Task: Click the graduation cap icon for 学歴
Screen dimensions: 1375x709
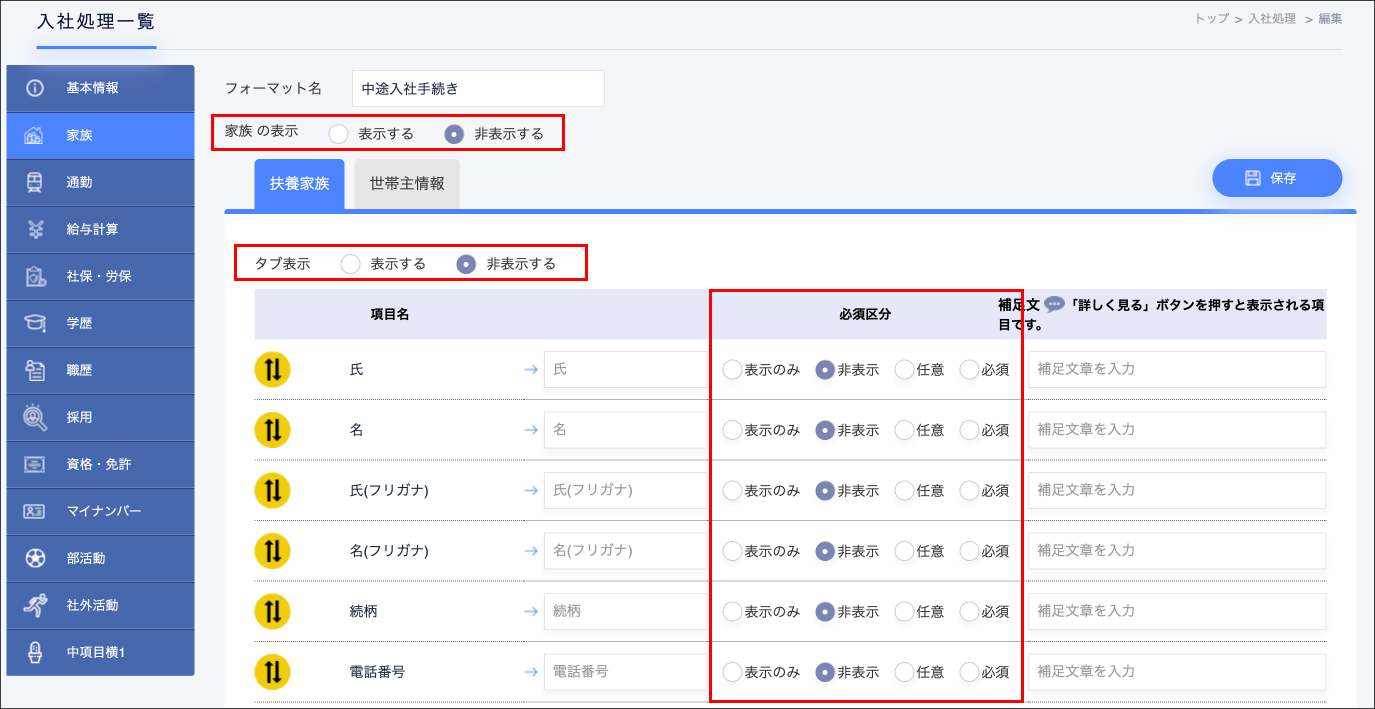Action: (35, 323)
